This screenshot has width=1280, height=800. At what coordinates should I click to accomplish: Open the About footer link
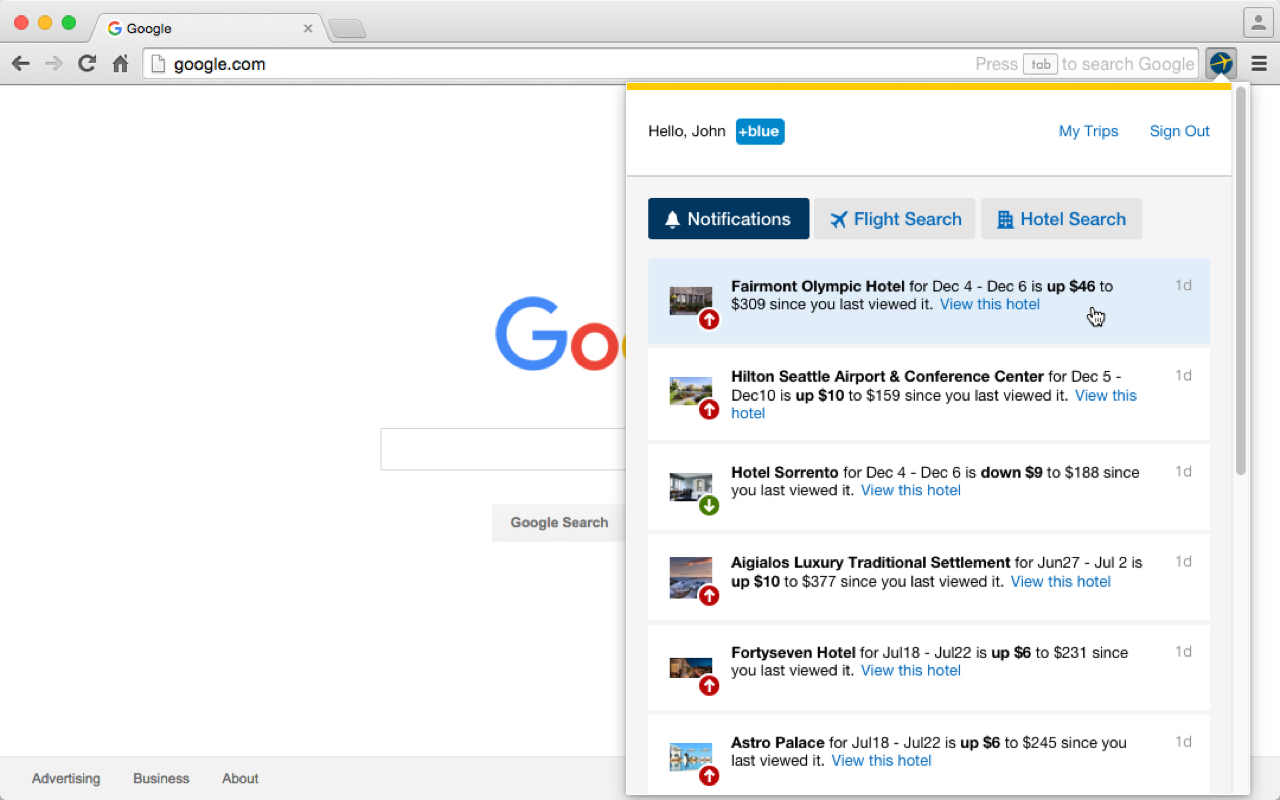(240, 778)
